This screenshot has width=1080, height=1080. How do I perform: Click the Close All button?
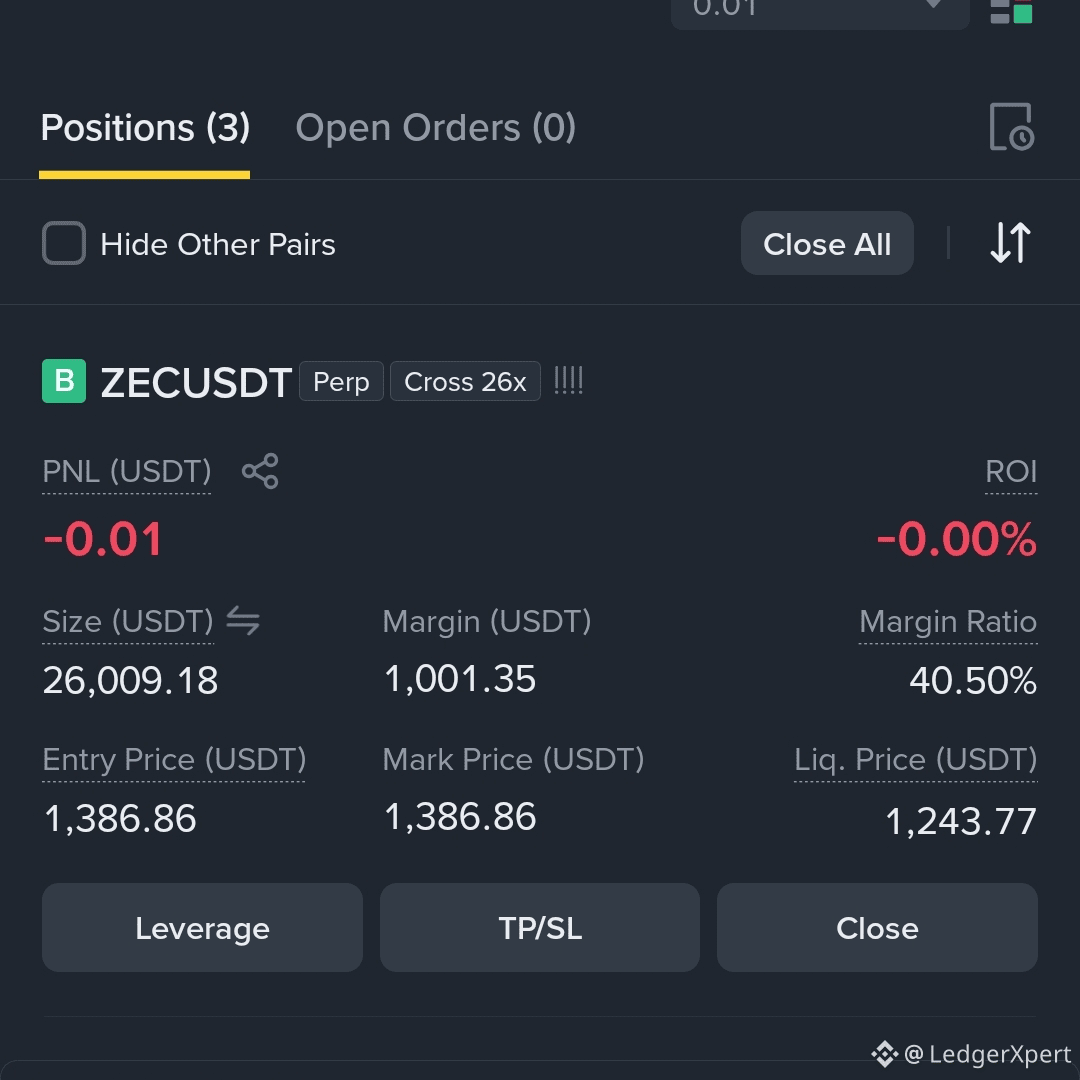827,243
